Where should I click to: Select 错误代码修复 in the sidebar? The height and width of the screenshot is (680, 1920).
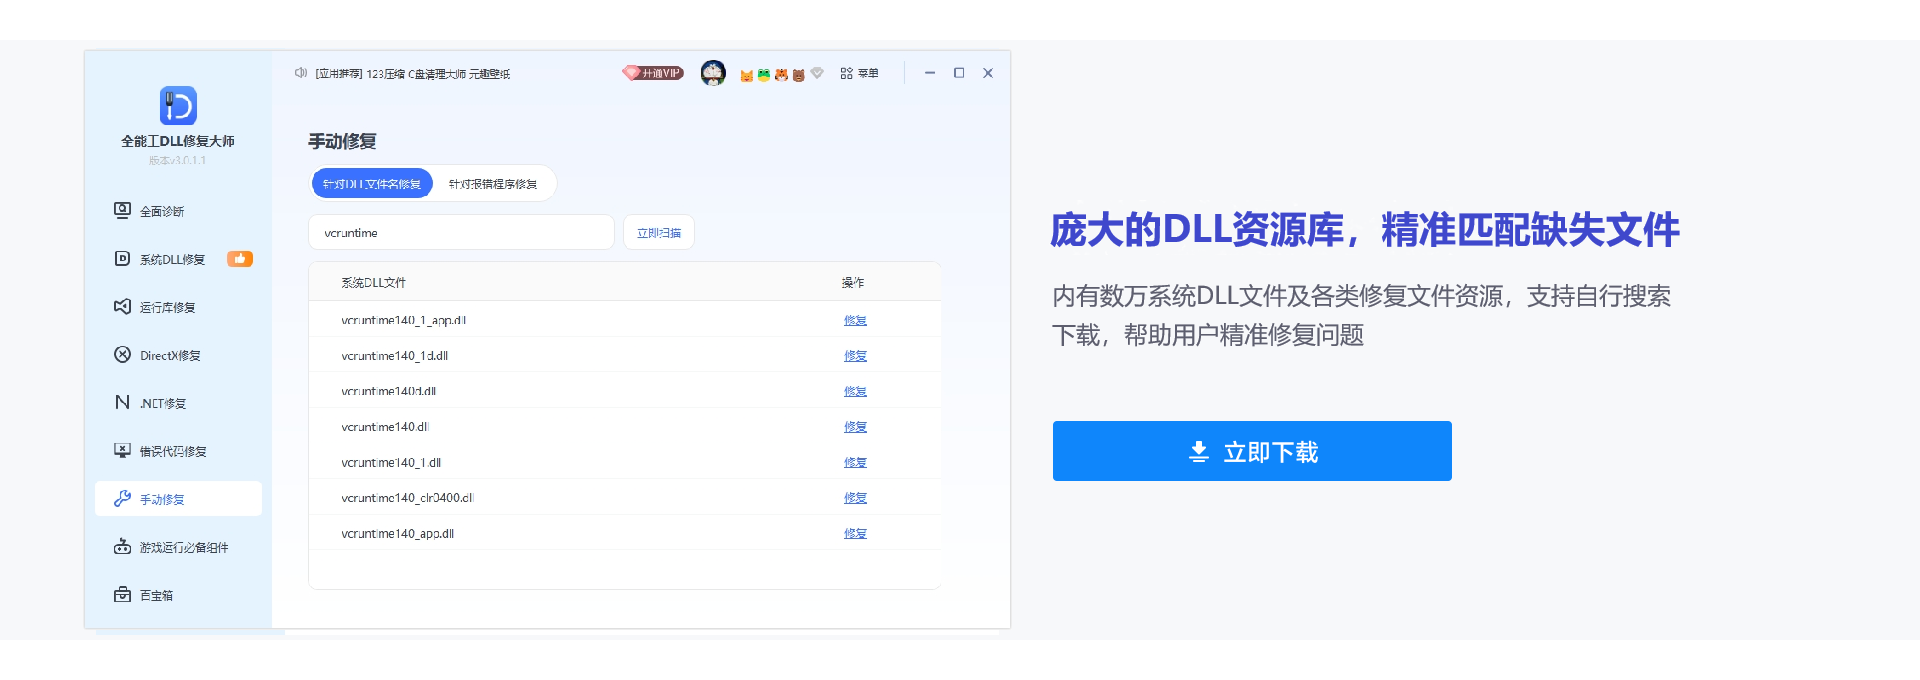coord(172,451)
